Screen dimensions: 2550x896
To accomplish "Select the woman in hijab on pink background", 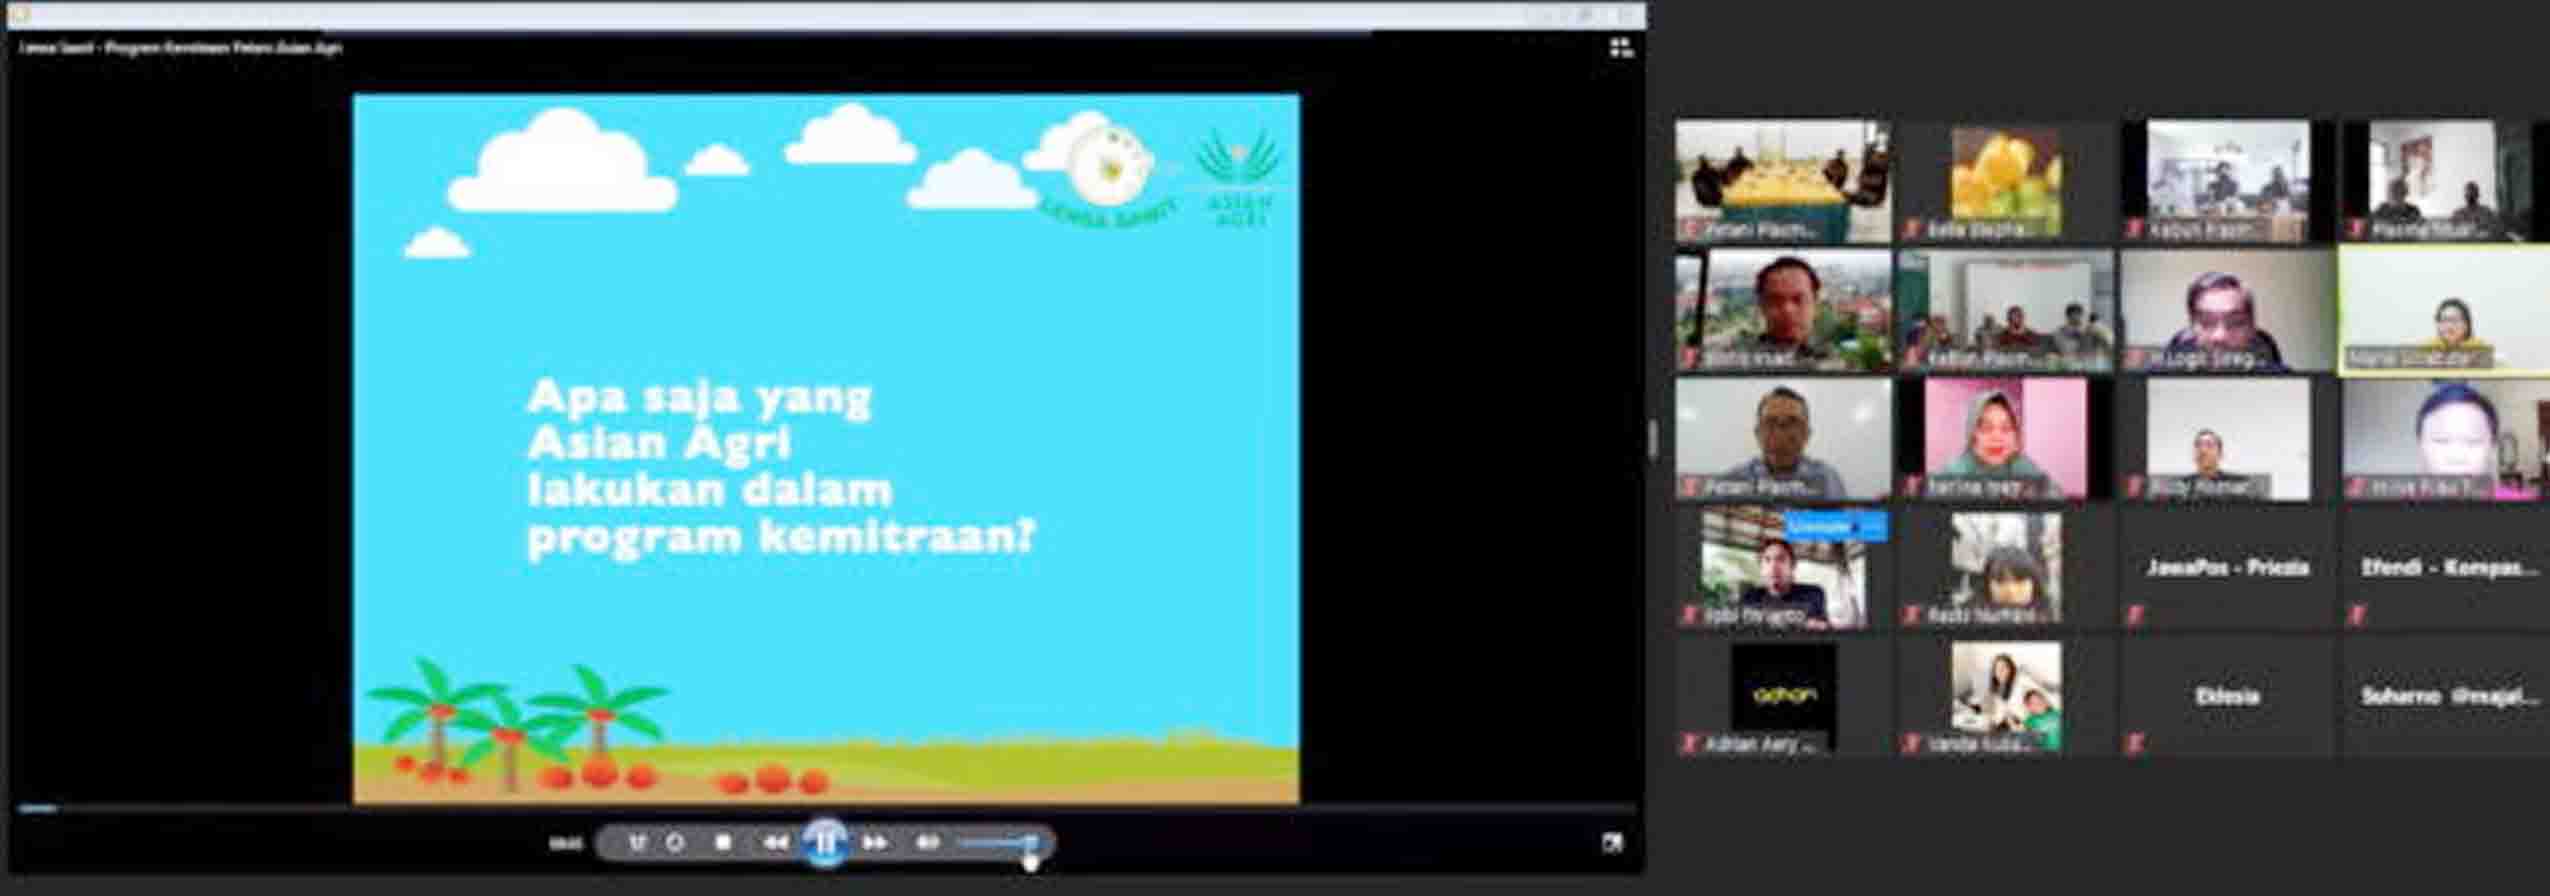I will pos(2006,439).
